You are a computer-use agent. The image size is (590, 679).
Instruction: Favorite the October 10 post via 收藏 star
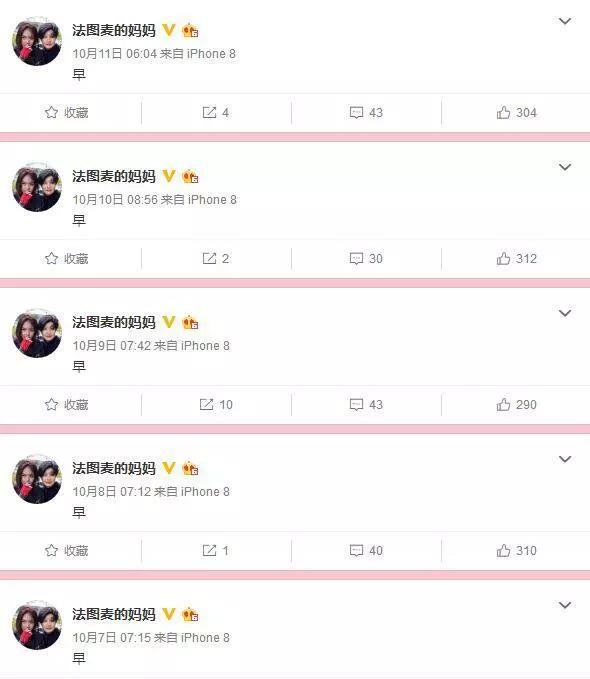coord(66,259)
